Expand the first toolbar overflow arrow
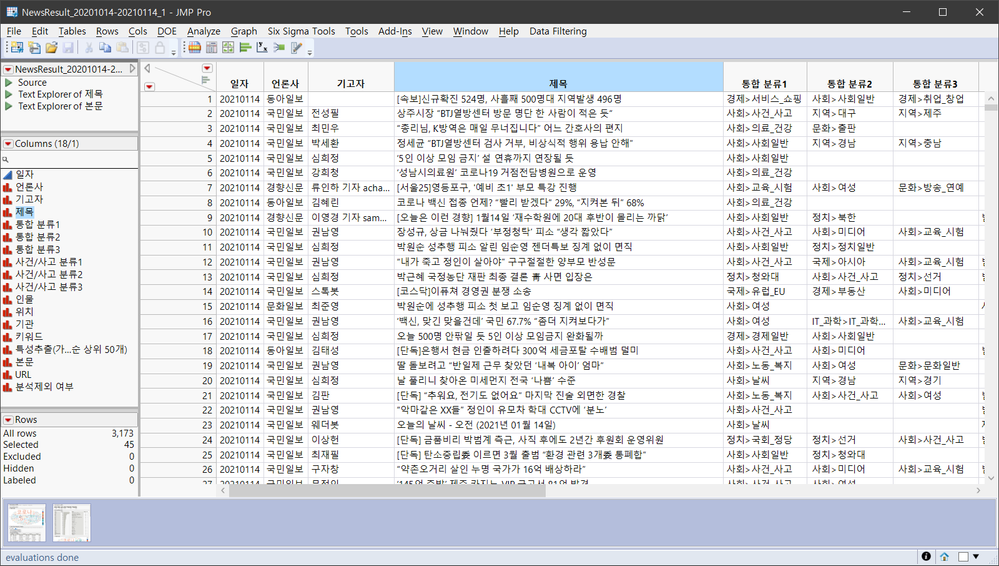 (173, 51)
